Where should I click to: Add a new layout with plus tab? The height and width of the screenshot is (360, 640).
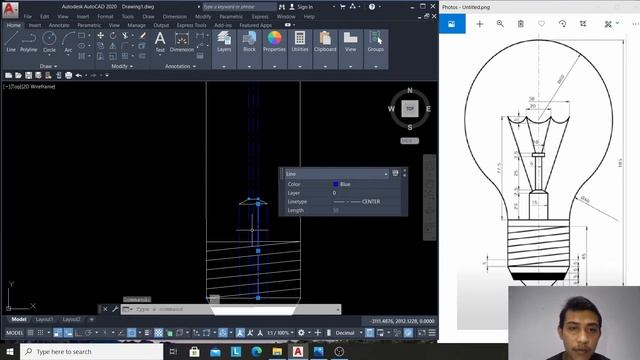pos(91,319)
